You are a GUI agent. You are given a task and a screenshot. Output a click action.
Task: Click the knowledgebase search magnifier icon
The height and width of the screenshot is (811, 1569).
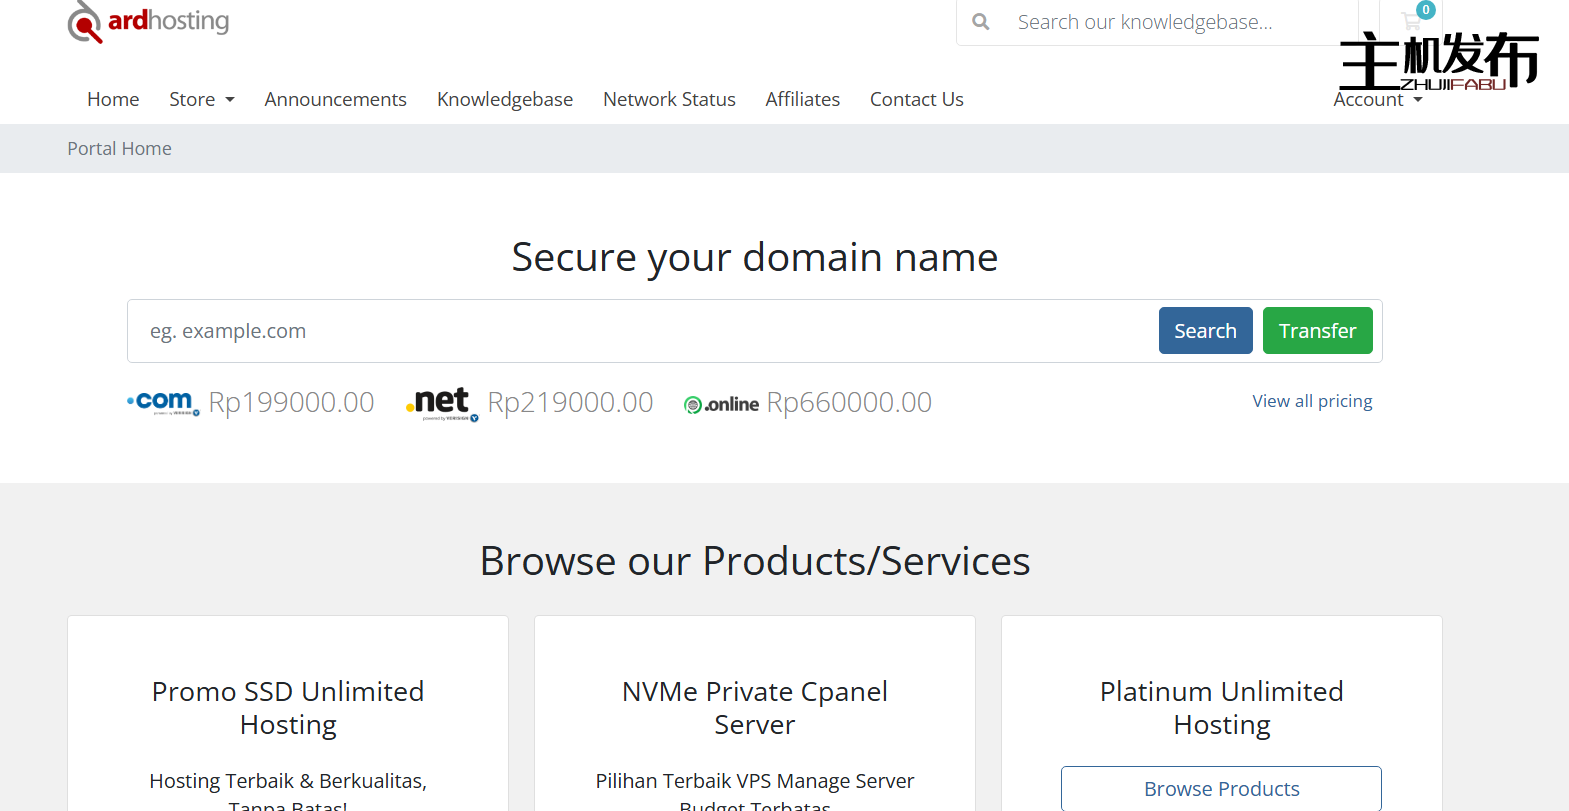[981, 22]
